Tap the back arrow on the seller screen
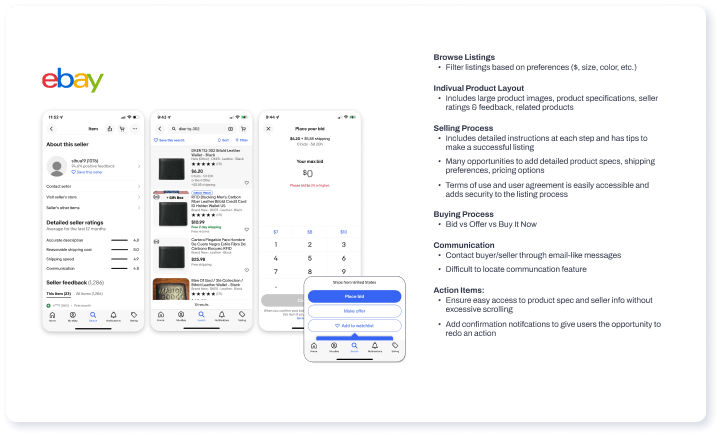The image size is (720, 436). click(x=51, y=129)
